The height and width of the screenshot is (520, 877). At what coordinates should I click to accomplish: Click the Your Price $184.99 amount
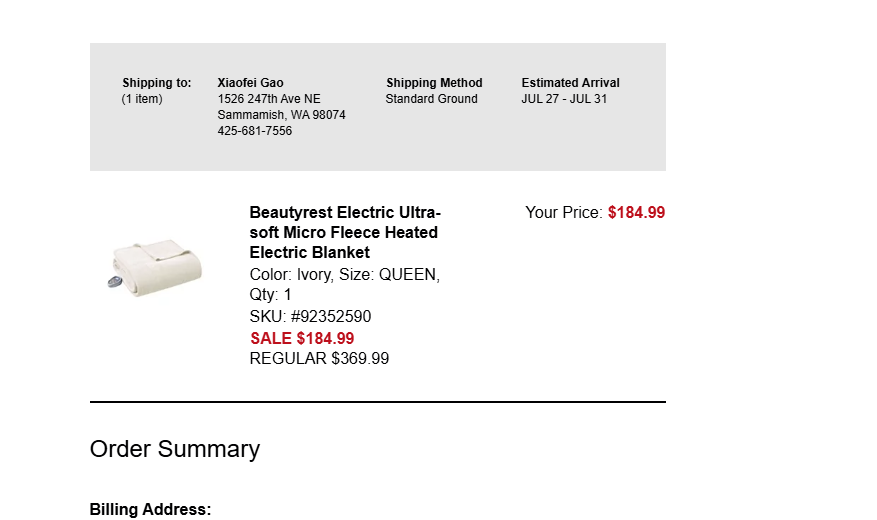pos(636,212)
